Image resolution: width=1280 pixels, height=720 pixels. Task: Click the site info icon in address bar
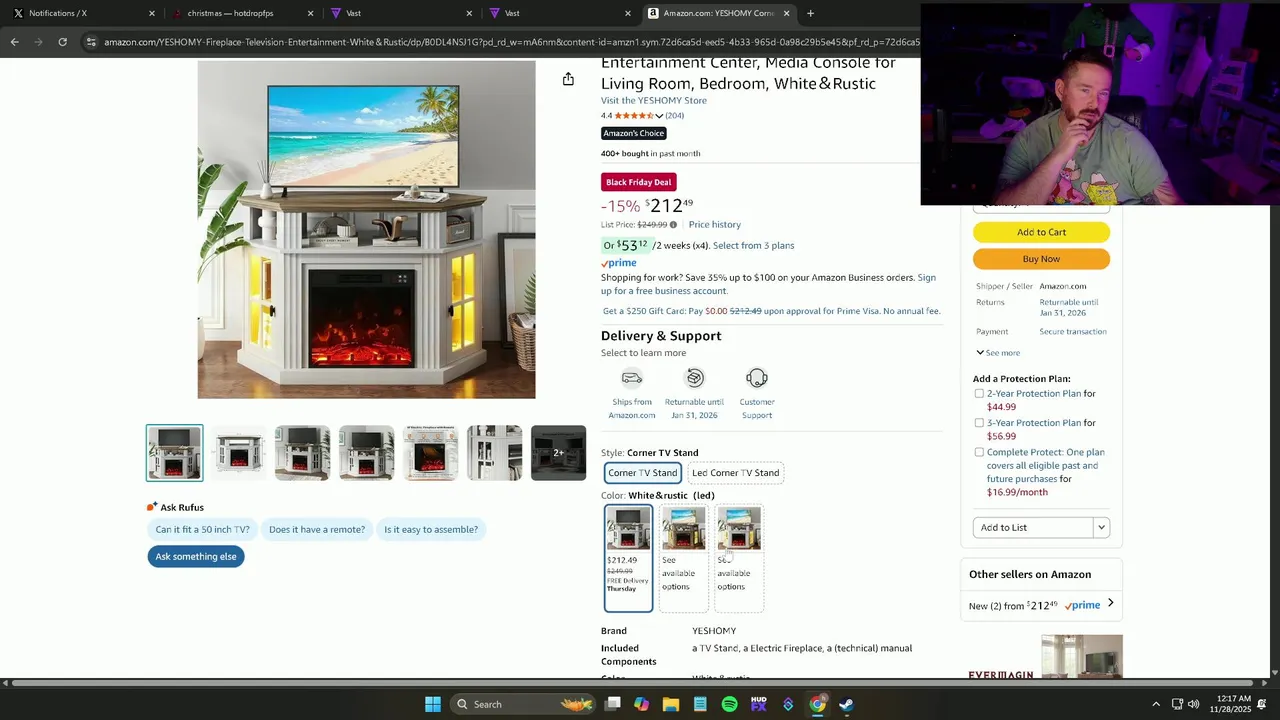(91, 42)
